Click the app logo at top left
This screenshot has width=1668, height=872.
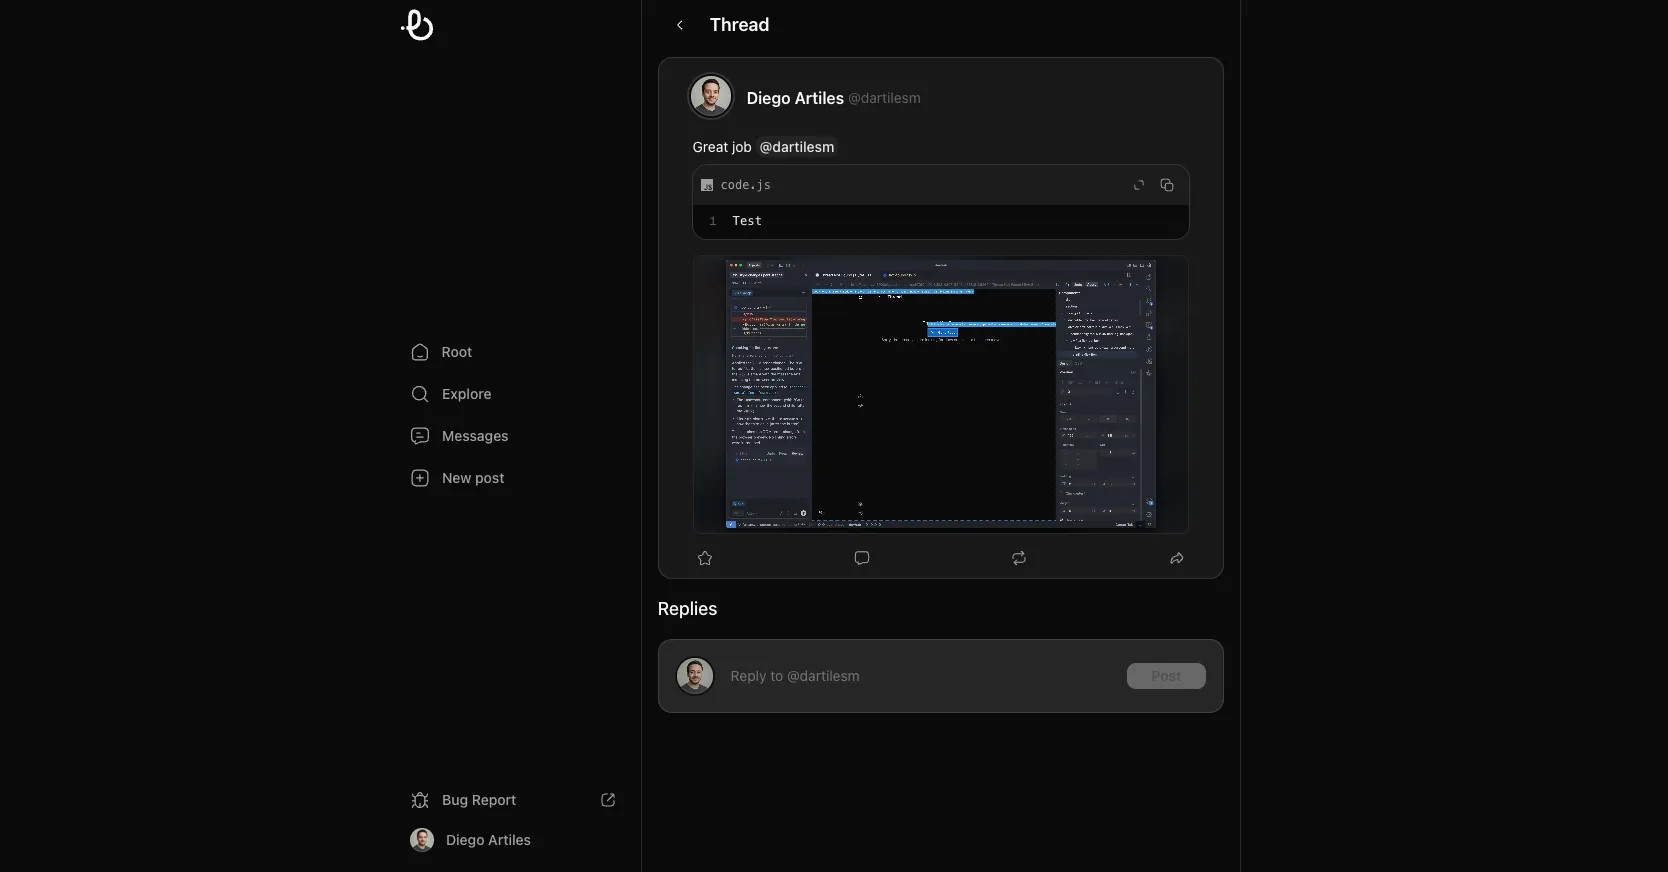[x=417, y=25]
